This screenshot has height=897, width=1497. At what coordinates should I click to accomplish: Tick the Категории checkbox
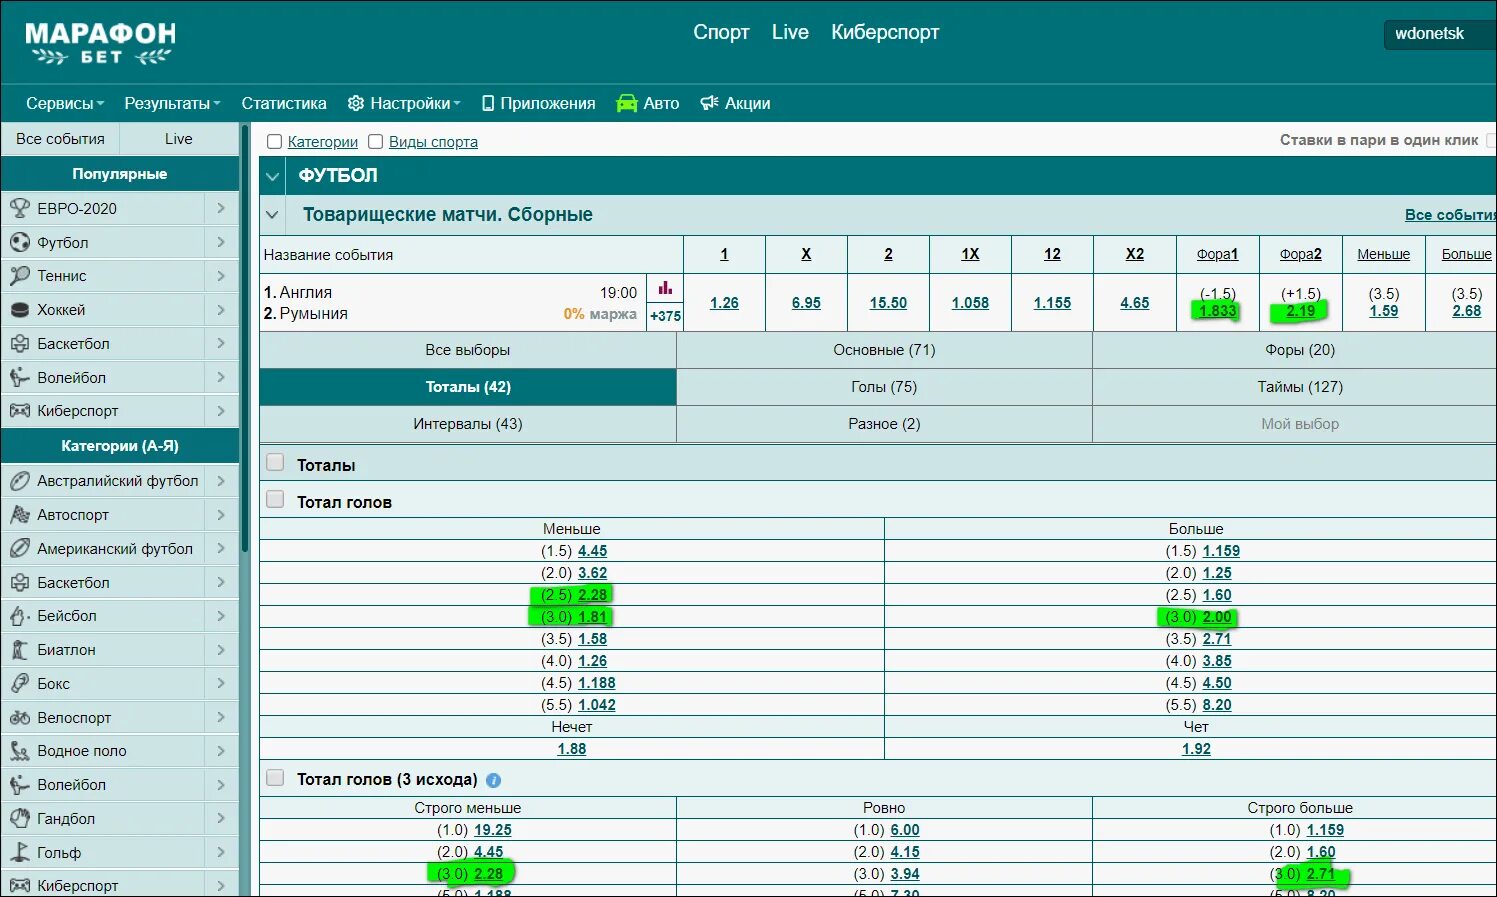275,142
